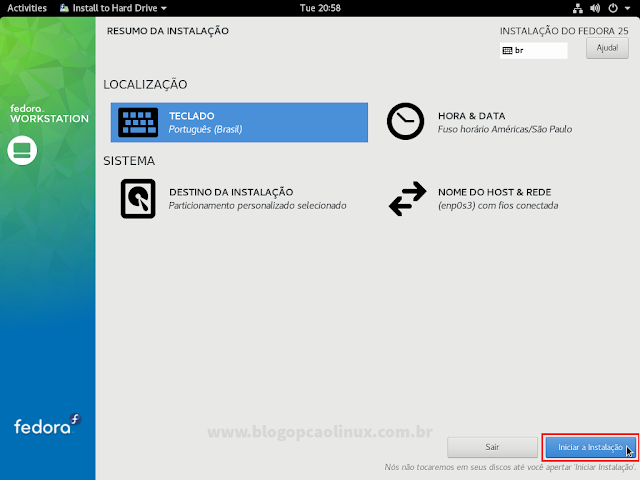Open the Teclado keyboard settings icon
This screenshot has width=640, height=480.
click(x=138, y=122)
